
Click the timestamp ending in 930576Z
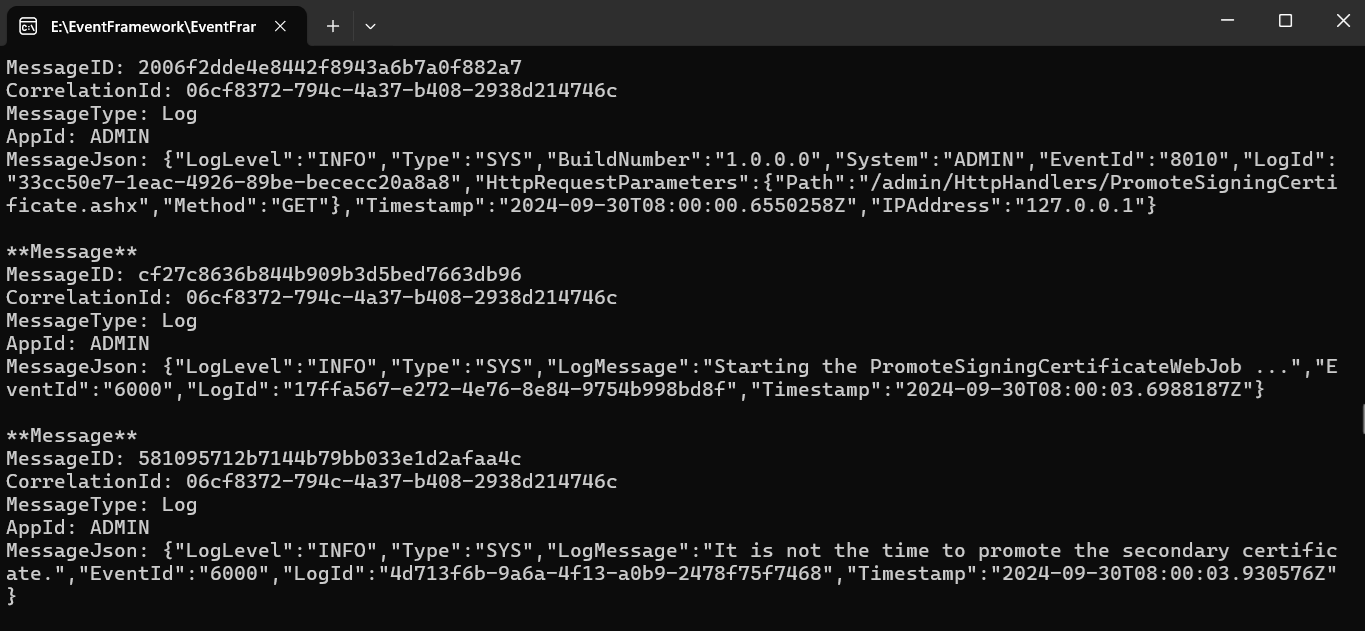tap(1168, 574)
